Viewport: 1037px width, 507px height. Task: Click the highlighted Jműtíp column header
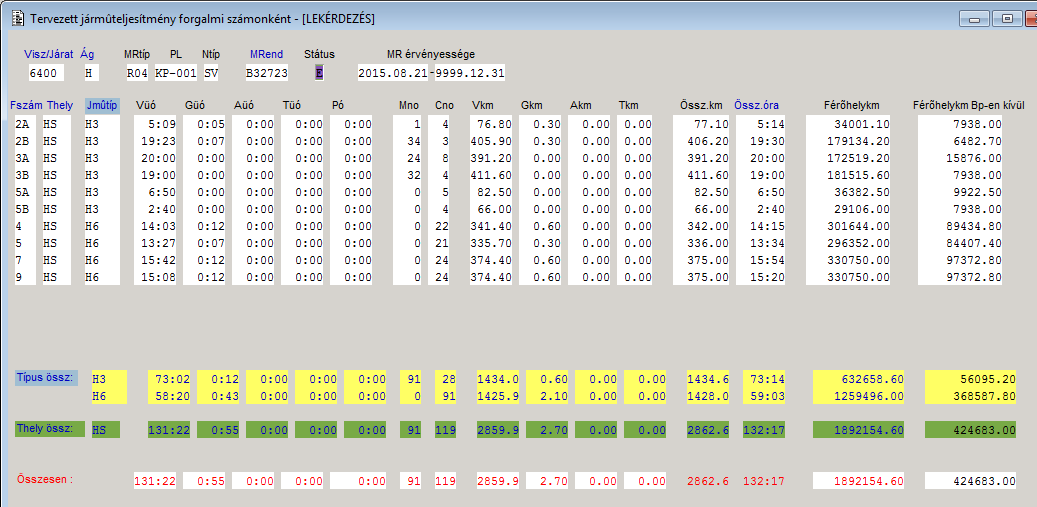click(x=102, y=104)
